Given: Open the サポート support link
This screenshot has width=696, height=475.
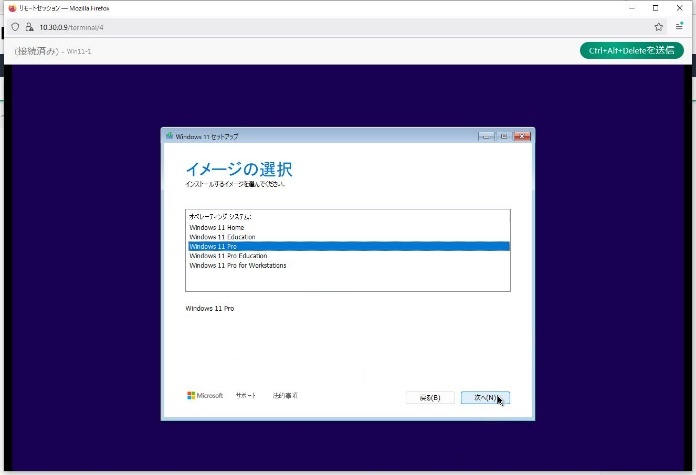Looking at the screenshot, I should click(246, 396).
